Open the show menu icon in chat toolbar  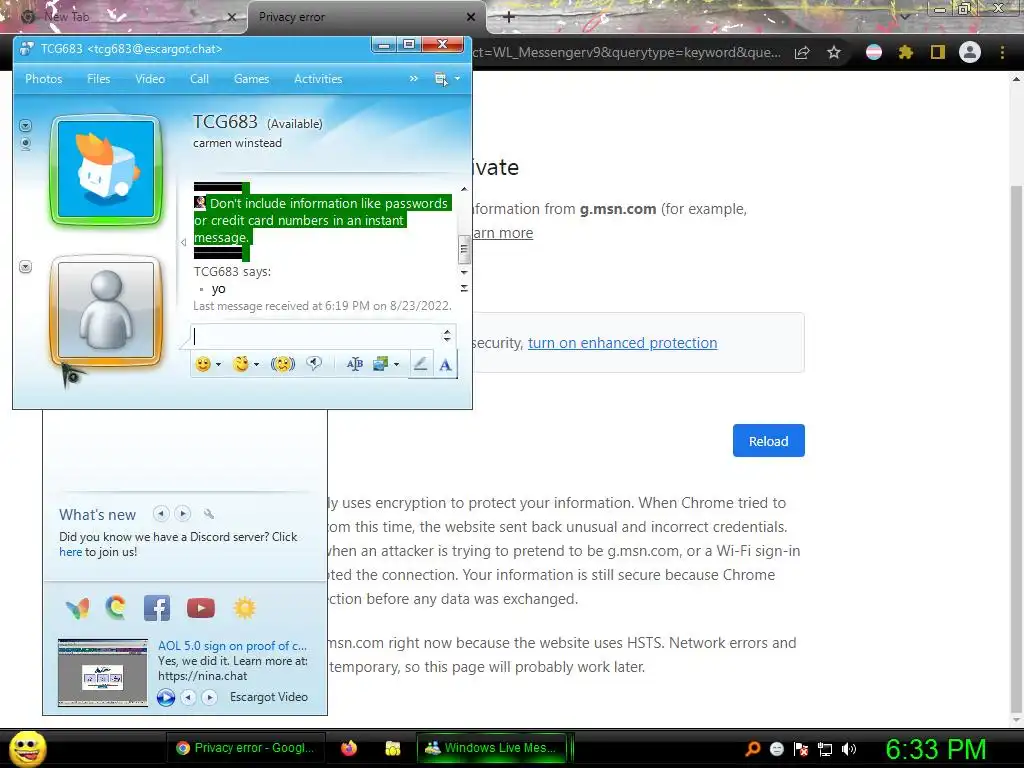(441, 79)
